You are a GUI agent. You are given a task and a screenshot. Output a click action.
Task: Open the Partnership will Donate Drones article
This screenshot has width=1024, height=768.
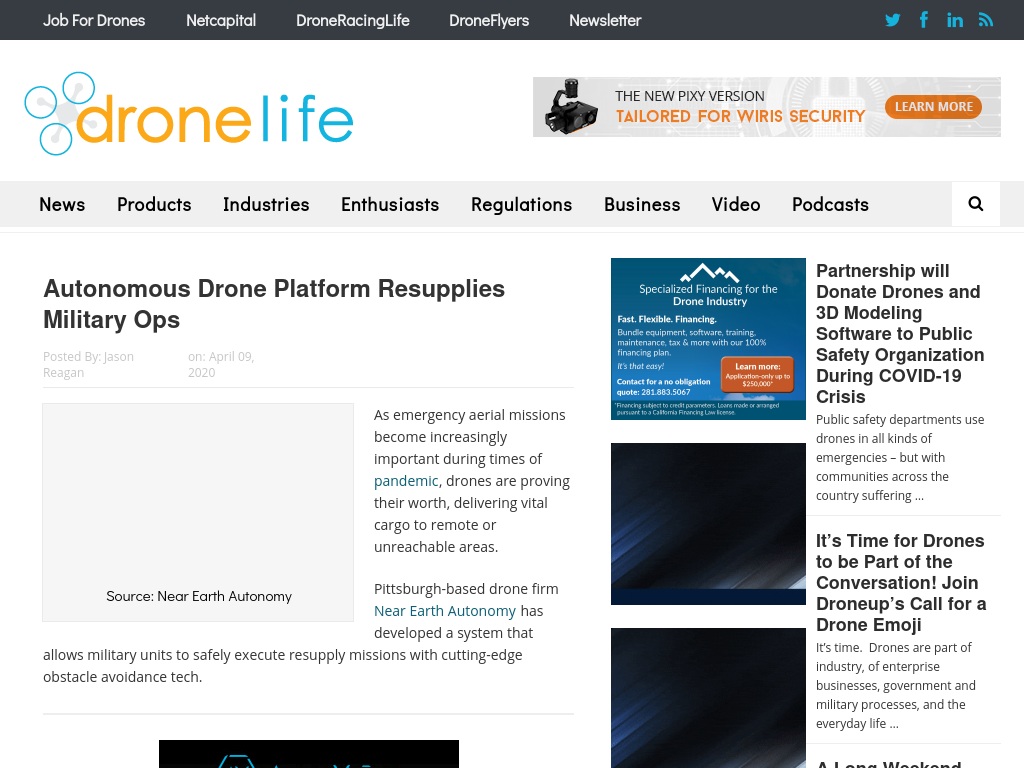(x=901, y=334)
